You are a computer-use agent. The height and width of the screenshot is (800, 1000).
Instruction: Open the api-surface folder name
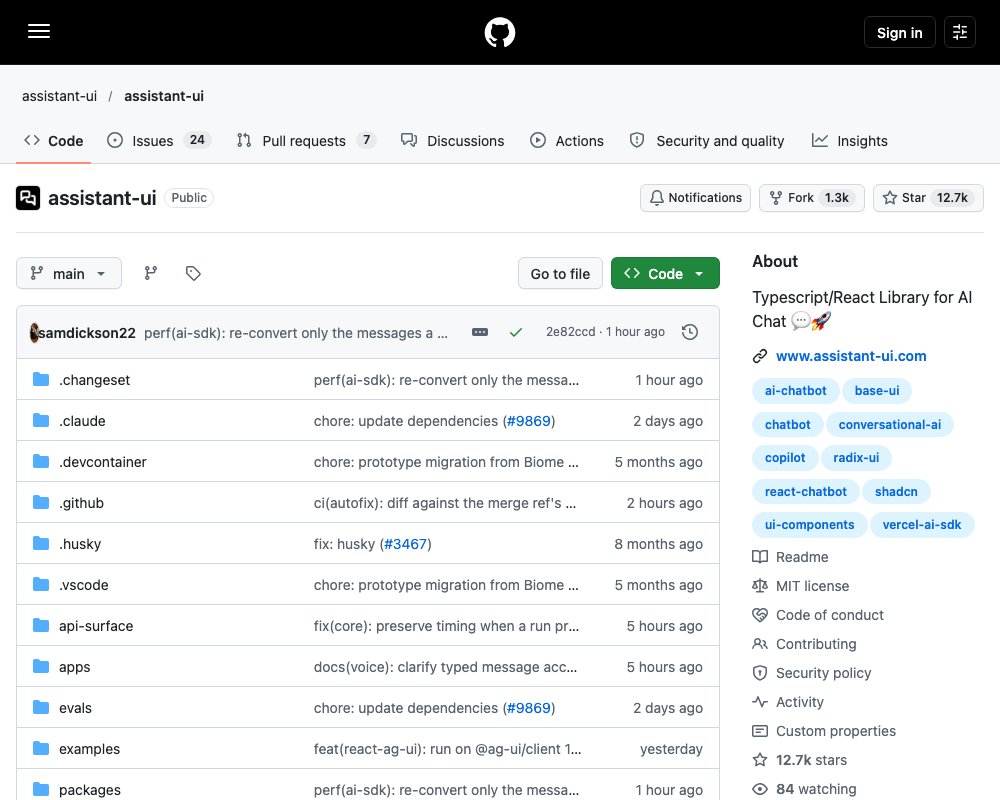click(x=96, y=626)
